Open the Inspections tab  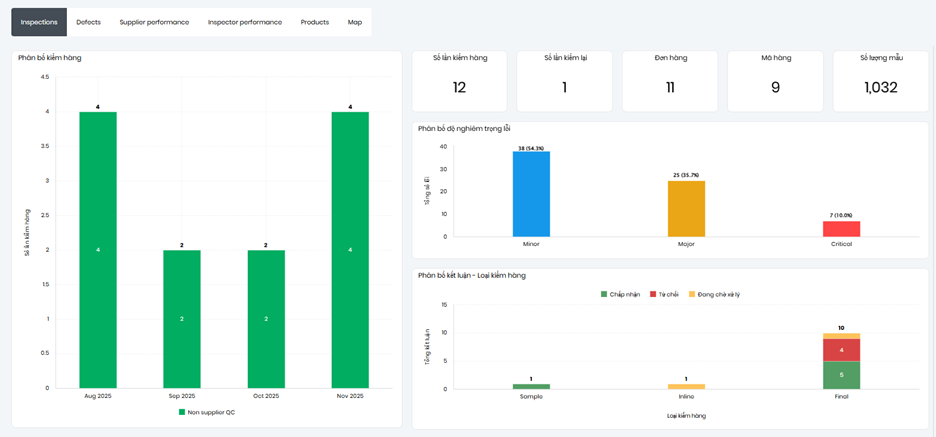[39, 22]
